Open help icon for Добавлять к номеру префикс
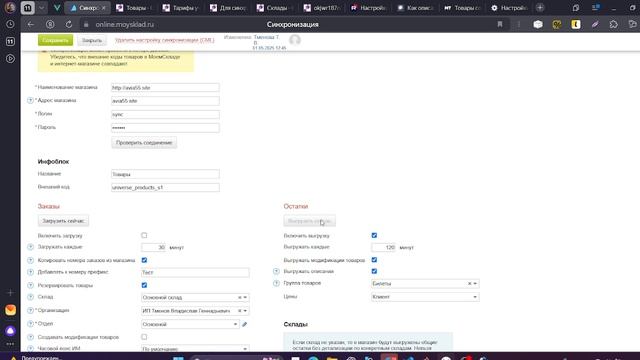 [31, 272]
